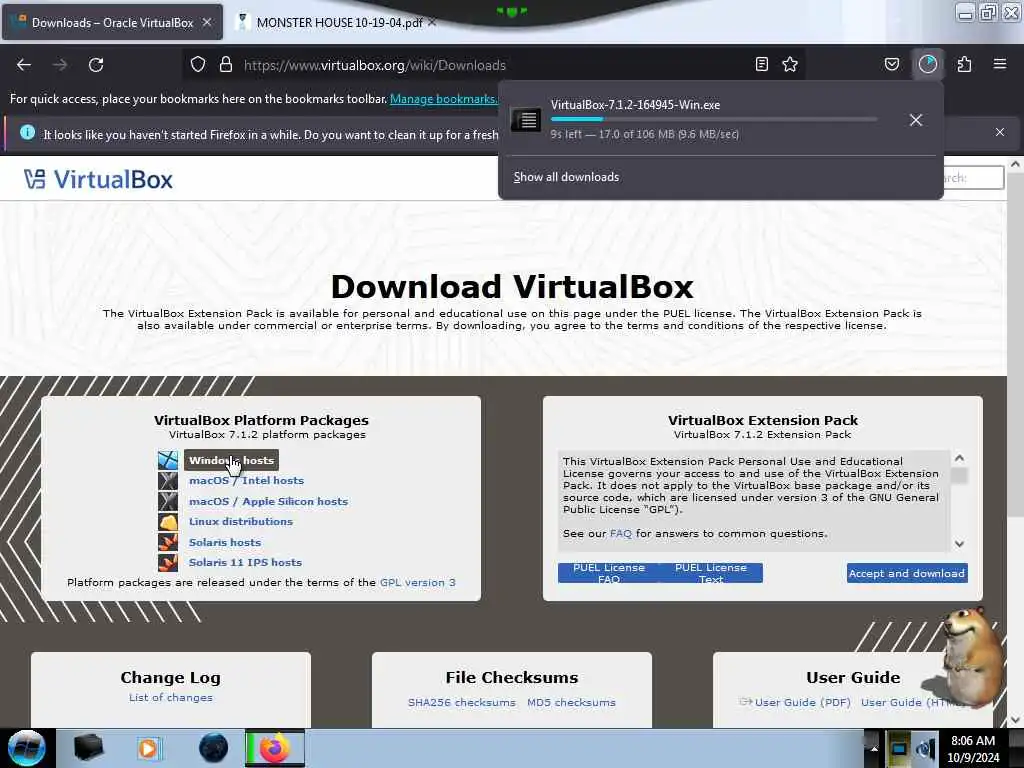The height and width of the screenshot is (768, 1024).
Task: Click Show all downloads
Action: point(566,177)
